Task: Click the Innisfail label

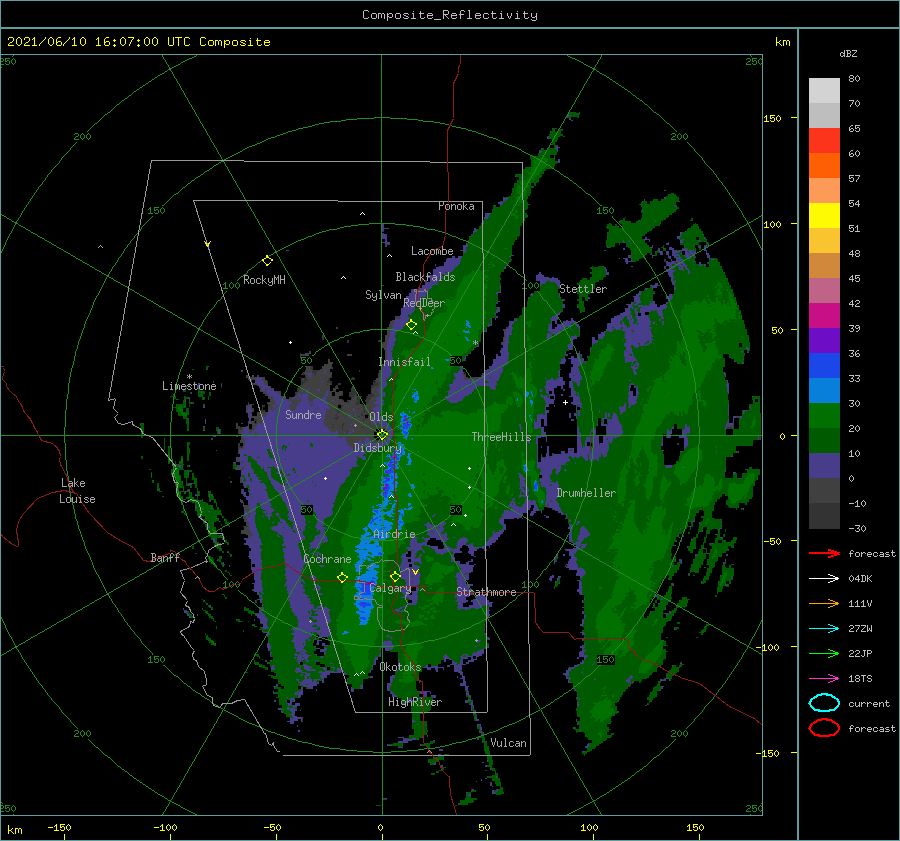Action: pyautogui.click(x=404, y=362)
